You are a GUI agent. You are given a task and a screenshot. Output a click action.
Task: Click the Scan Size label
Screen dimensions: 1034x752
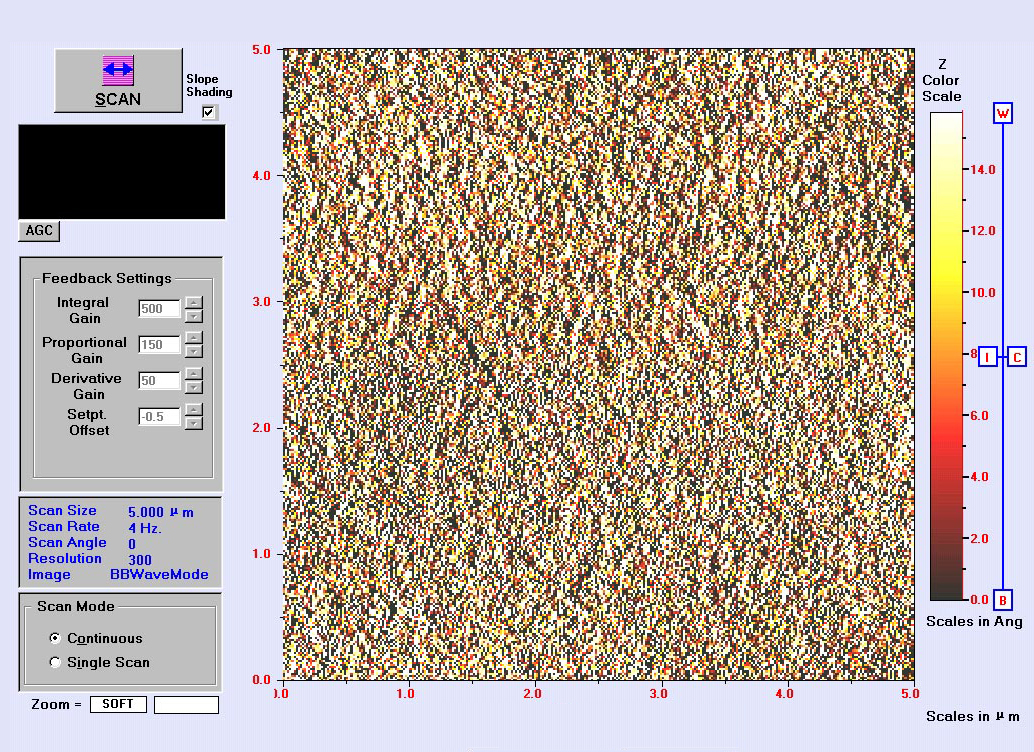62,511
